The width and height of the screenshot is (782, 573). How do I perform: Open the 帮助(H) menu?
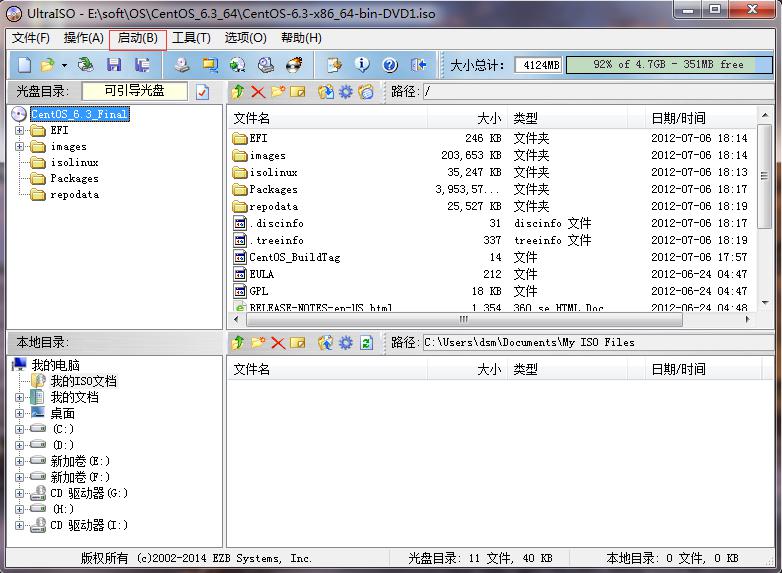pyautogui.click(x=301, y=38)
